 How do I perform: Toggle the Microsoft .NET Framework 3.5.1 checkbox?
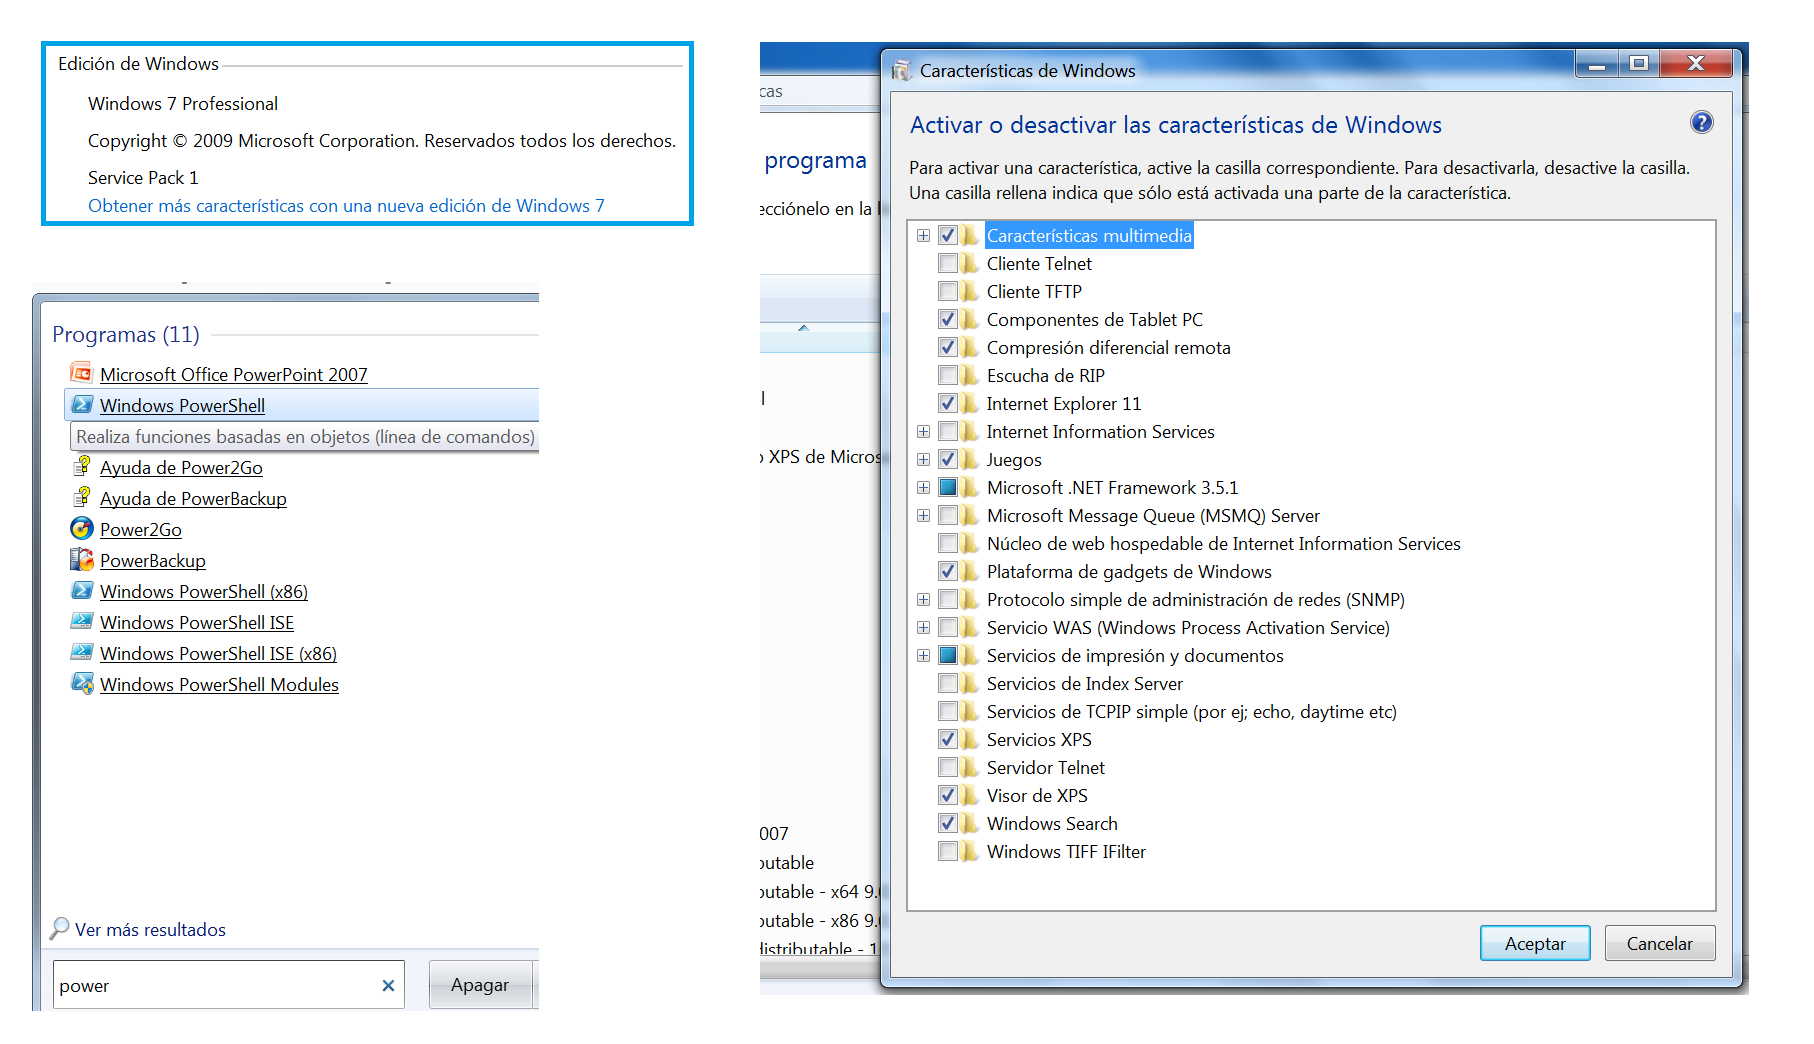point(948,487)
